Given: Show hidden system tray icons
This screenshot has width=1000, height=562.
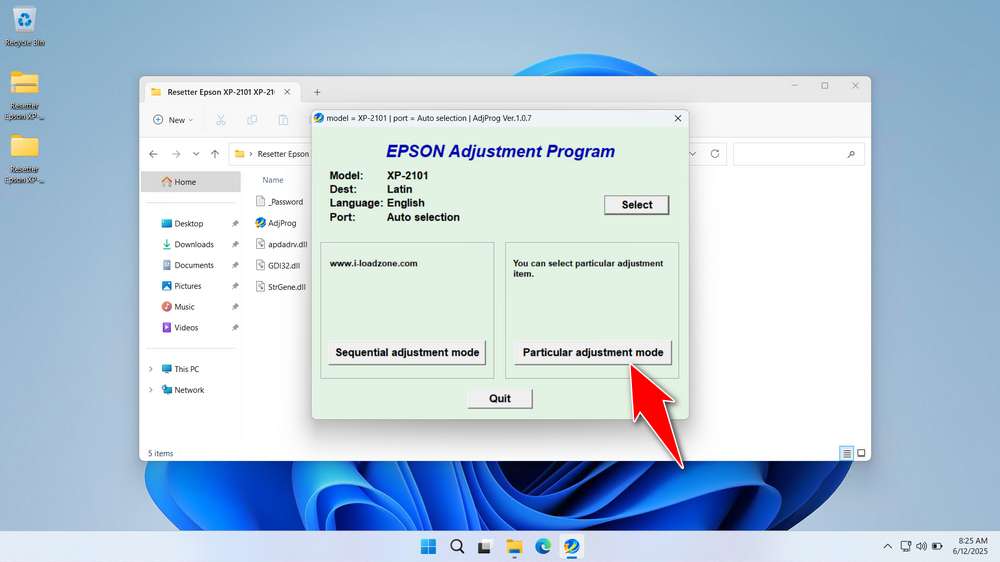Looking at the screenshot, I should point(887,547).
